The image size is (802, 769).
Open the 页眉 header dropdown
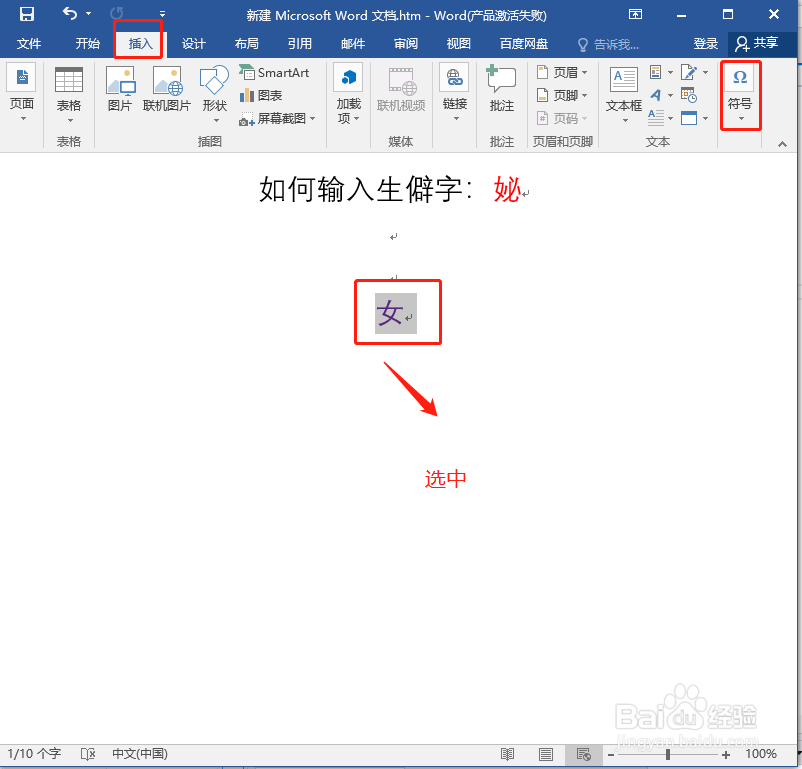pyautogui.click(x=562, y=73)
